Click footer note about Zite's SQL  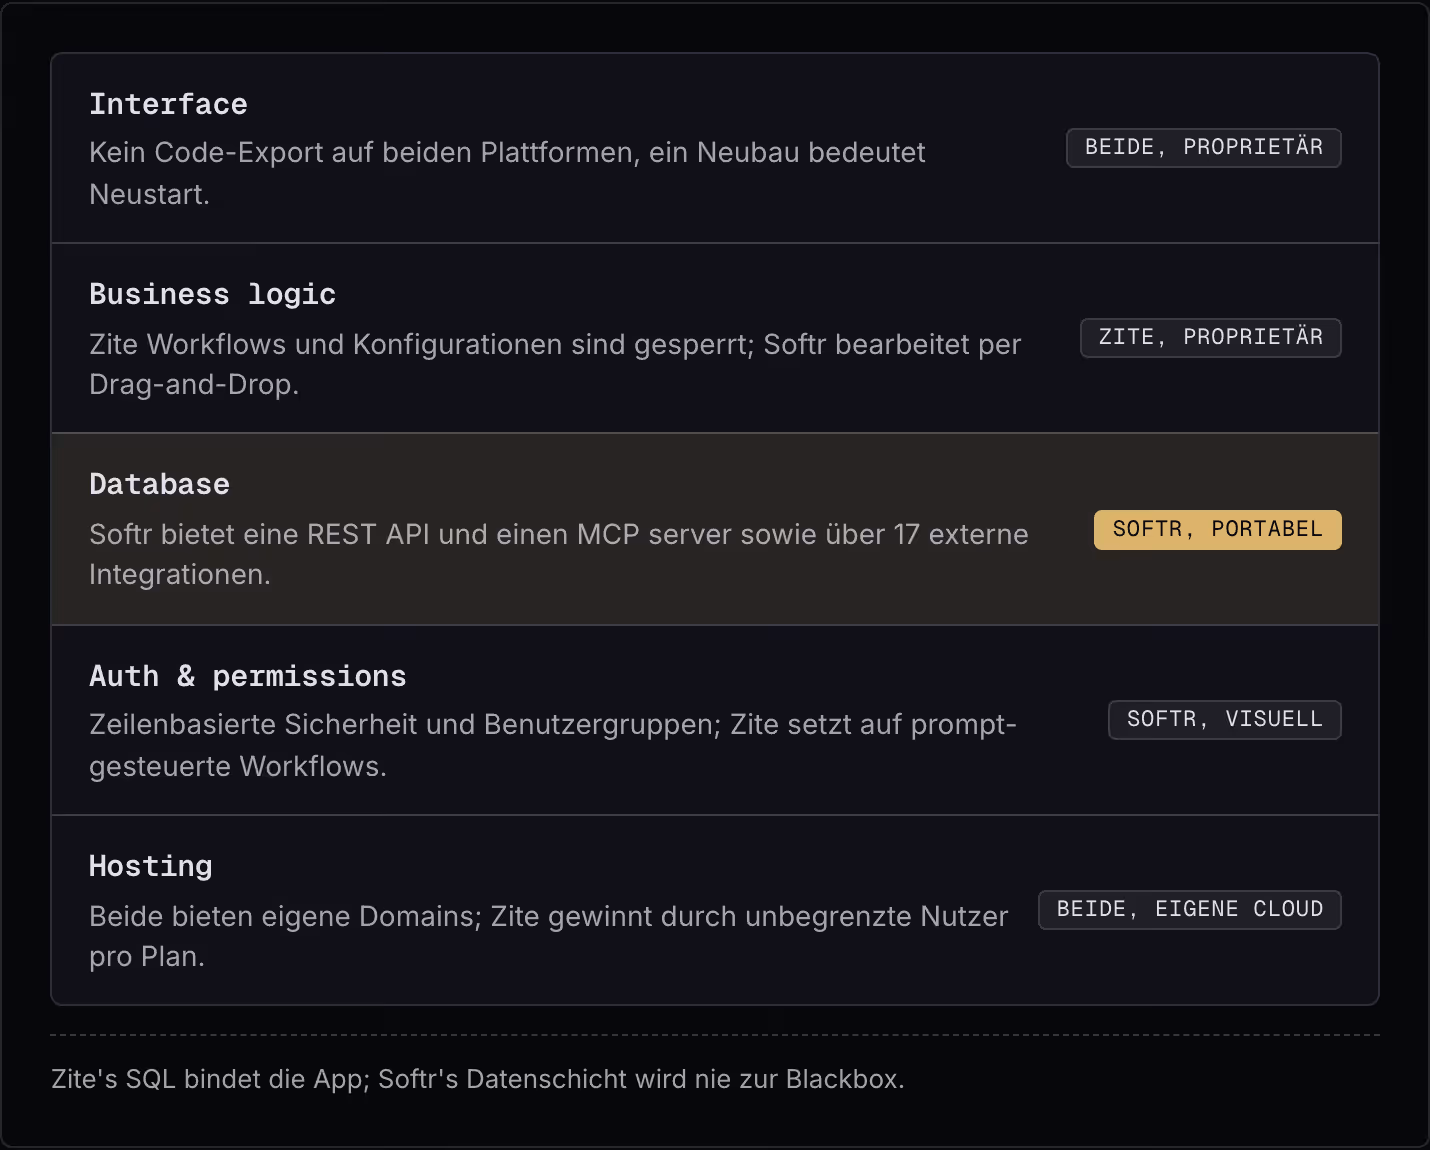pos(478,1079)
